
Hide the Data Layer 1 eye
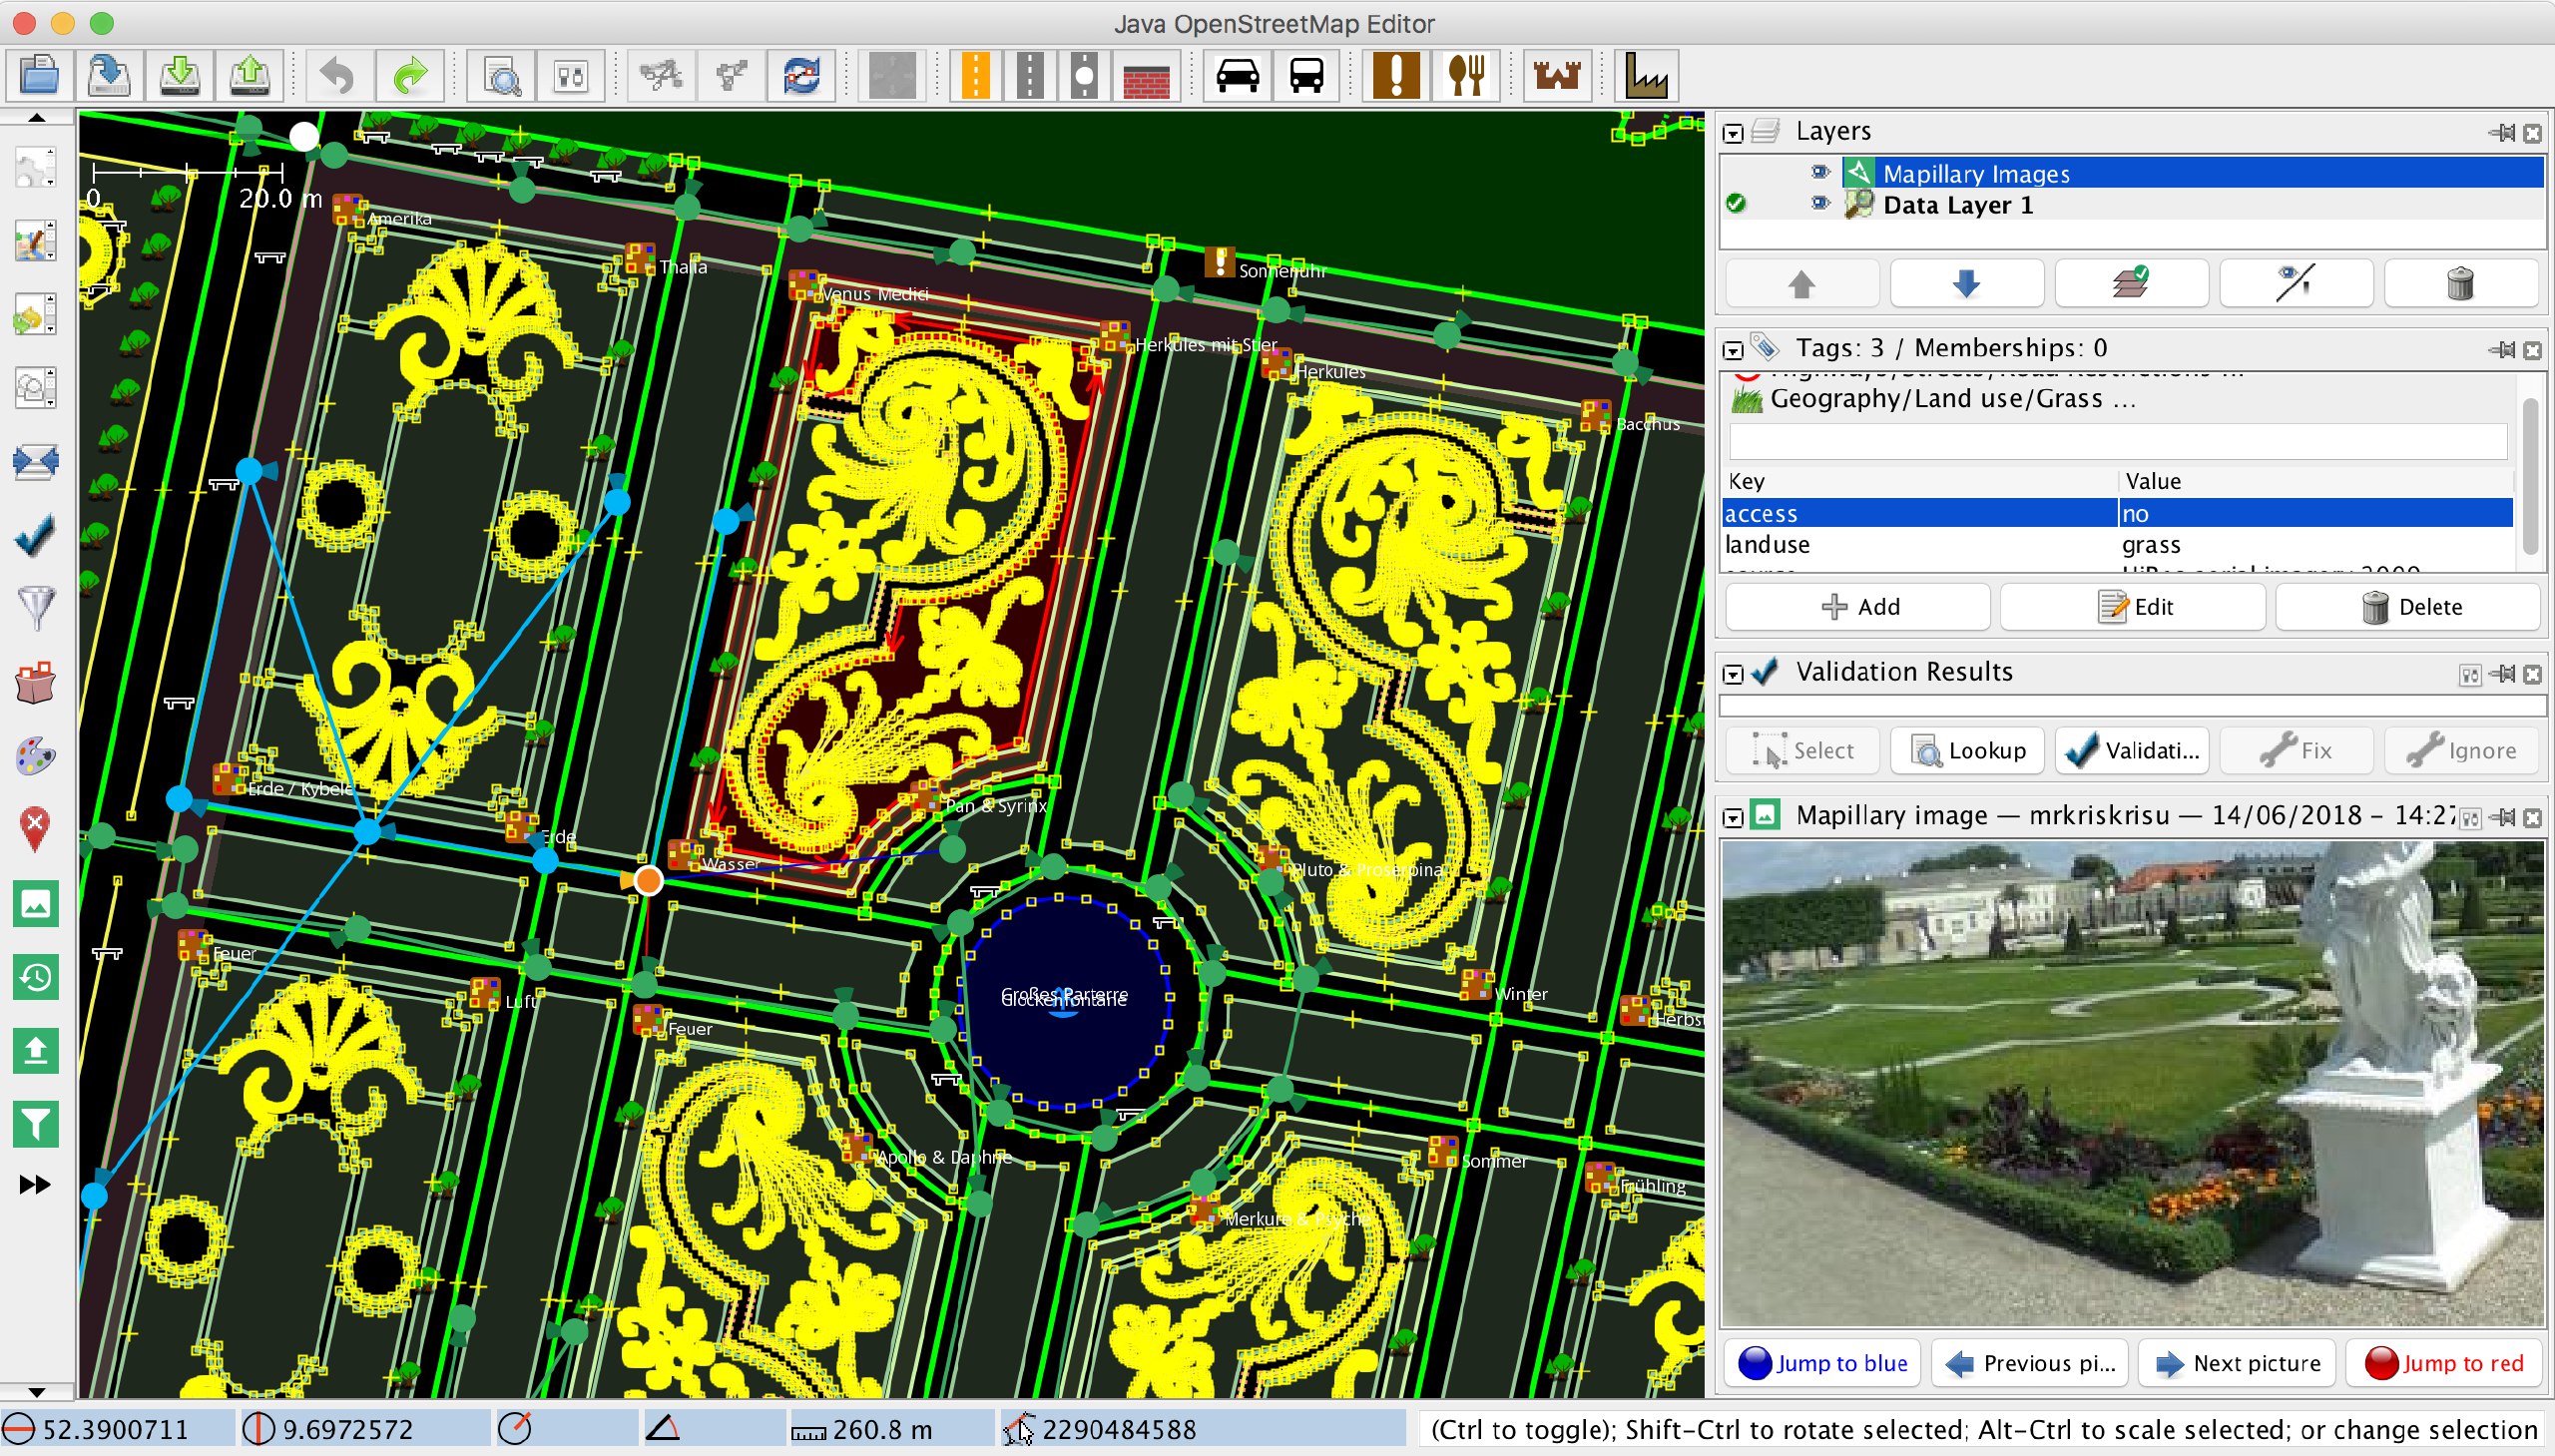point(1819,204)
